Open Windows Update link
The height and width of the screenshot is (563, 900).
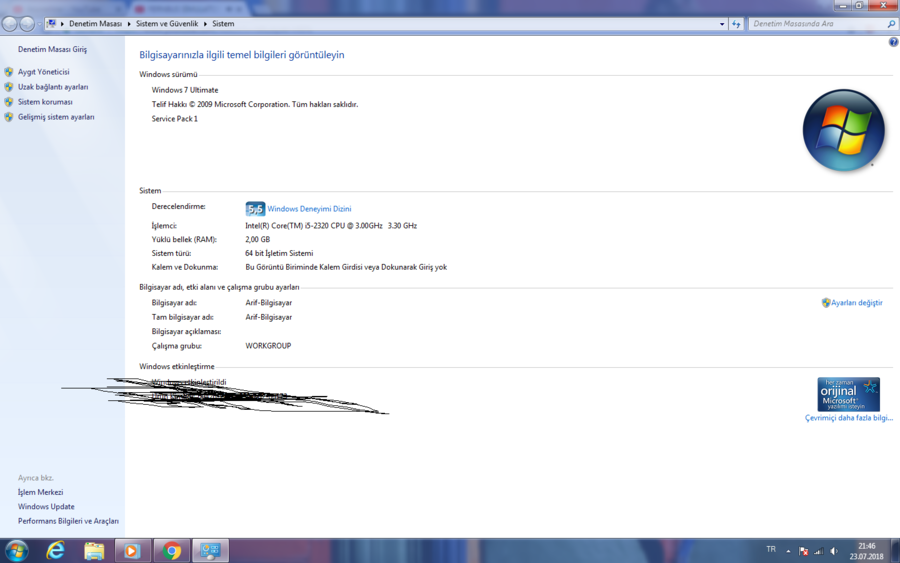[46, 506]
